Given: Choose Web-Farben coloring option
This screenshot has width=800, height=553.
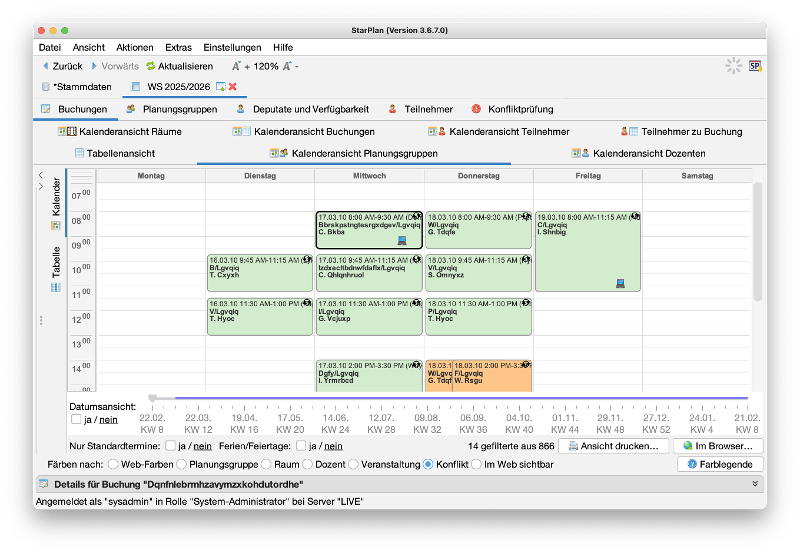Looking at the screenshot, I should pos(112,464).
